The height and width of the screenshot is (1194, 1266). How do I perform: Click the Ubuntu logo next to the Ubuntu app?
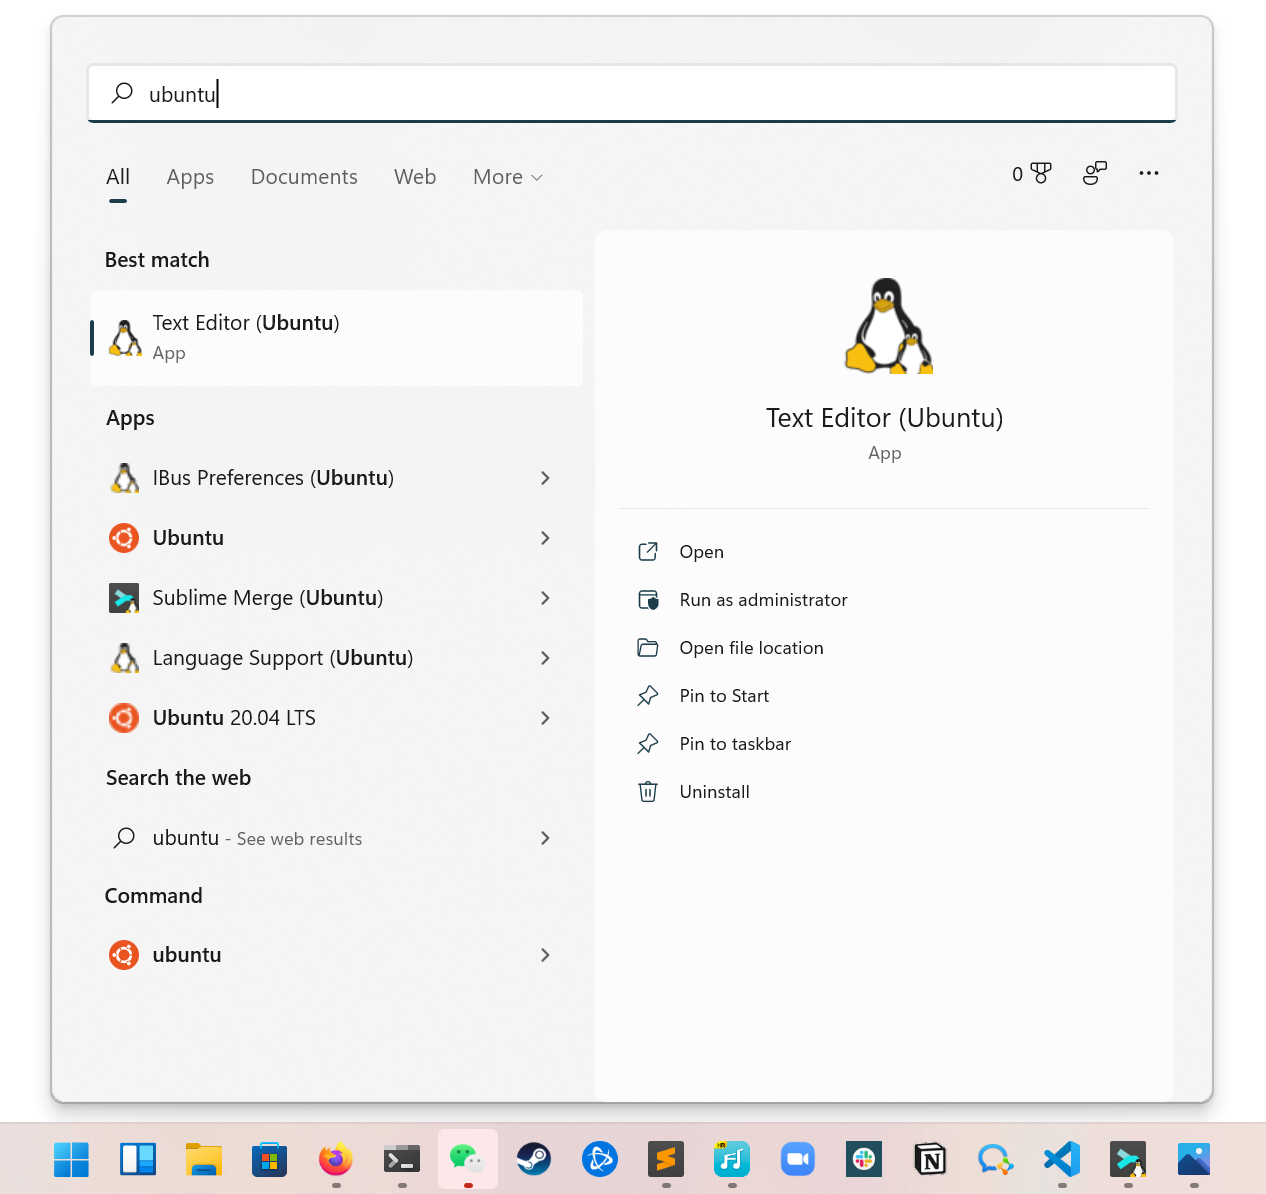tap(123, 538)
